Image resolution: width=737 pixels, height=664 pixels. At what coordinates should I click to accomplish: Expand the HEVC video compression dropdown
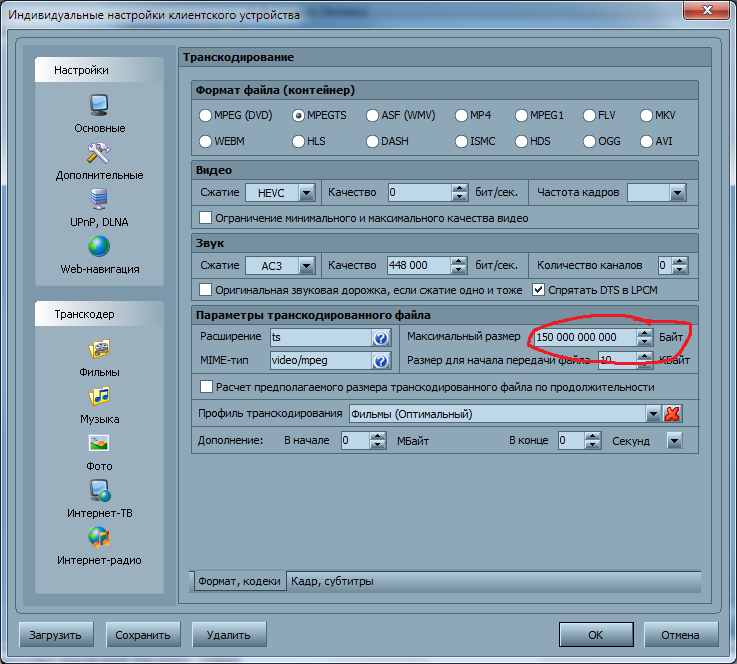point(306,192)
